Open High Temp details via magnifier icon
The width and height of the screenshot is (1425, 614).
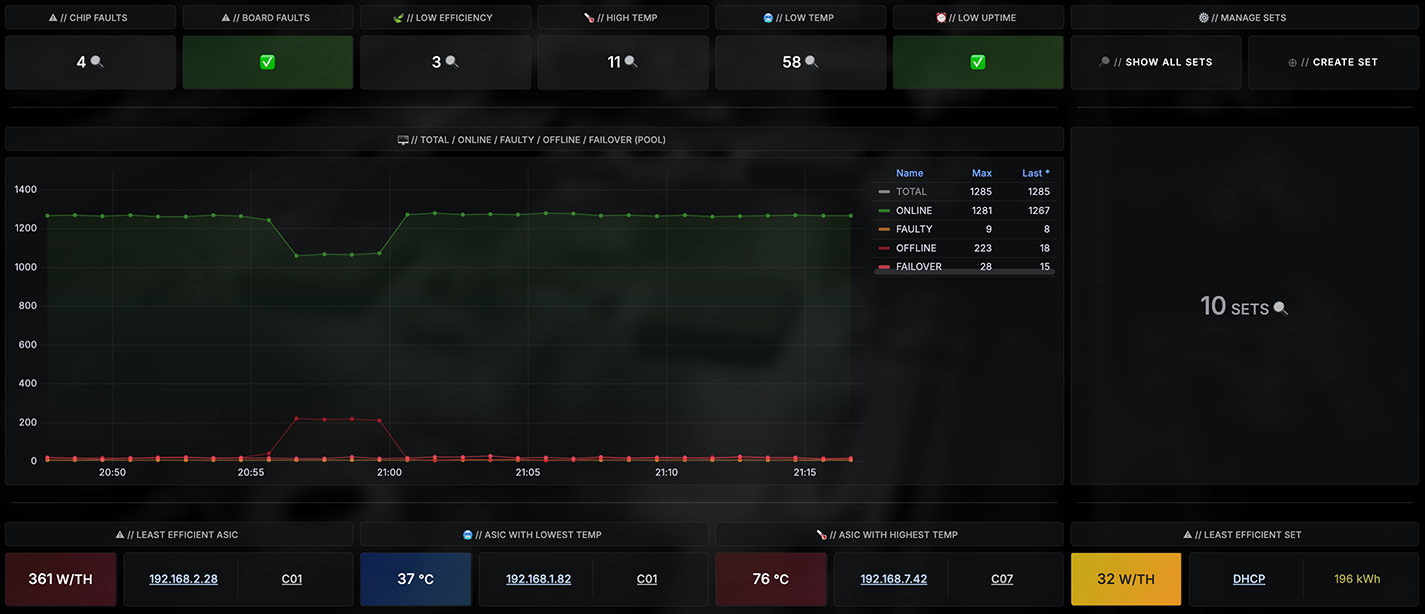[x=630, y=62]
